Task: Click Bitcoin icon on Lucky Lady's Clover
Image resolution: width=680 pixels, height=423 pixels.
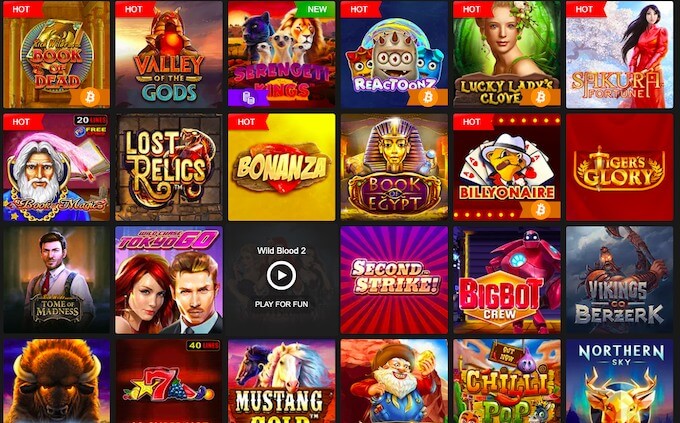Action: click(x=540, y=97)
